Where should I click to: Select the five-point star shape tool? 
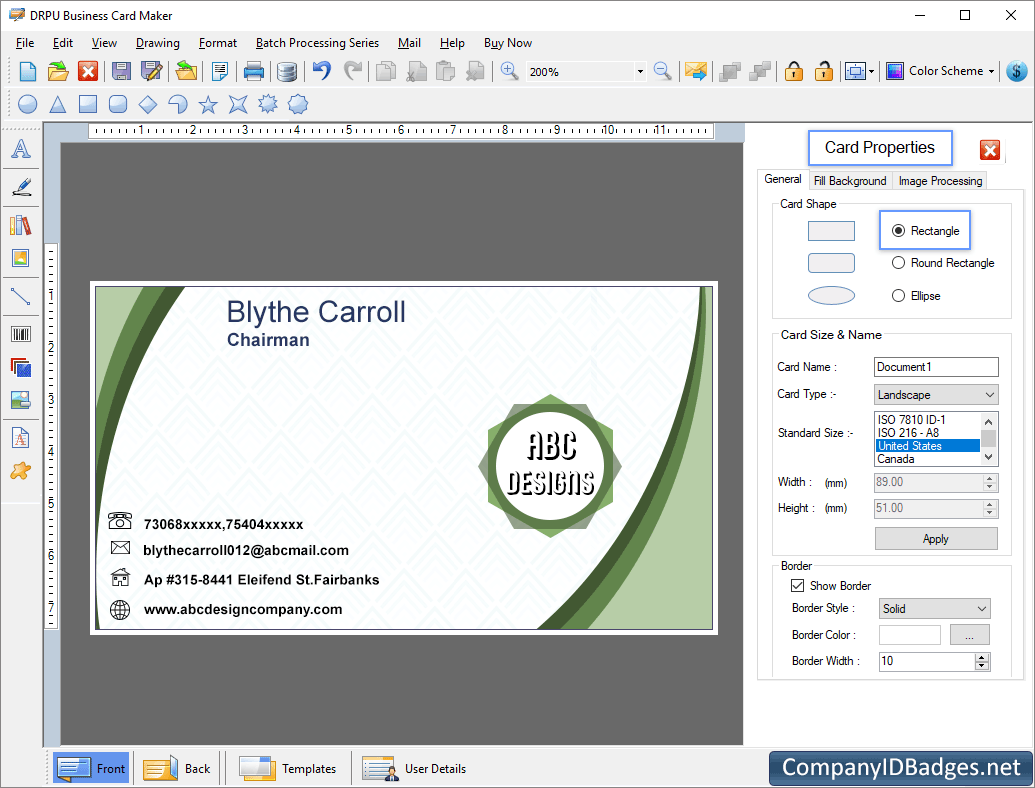coord(208,104)
